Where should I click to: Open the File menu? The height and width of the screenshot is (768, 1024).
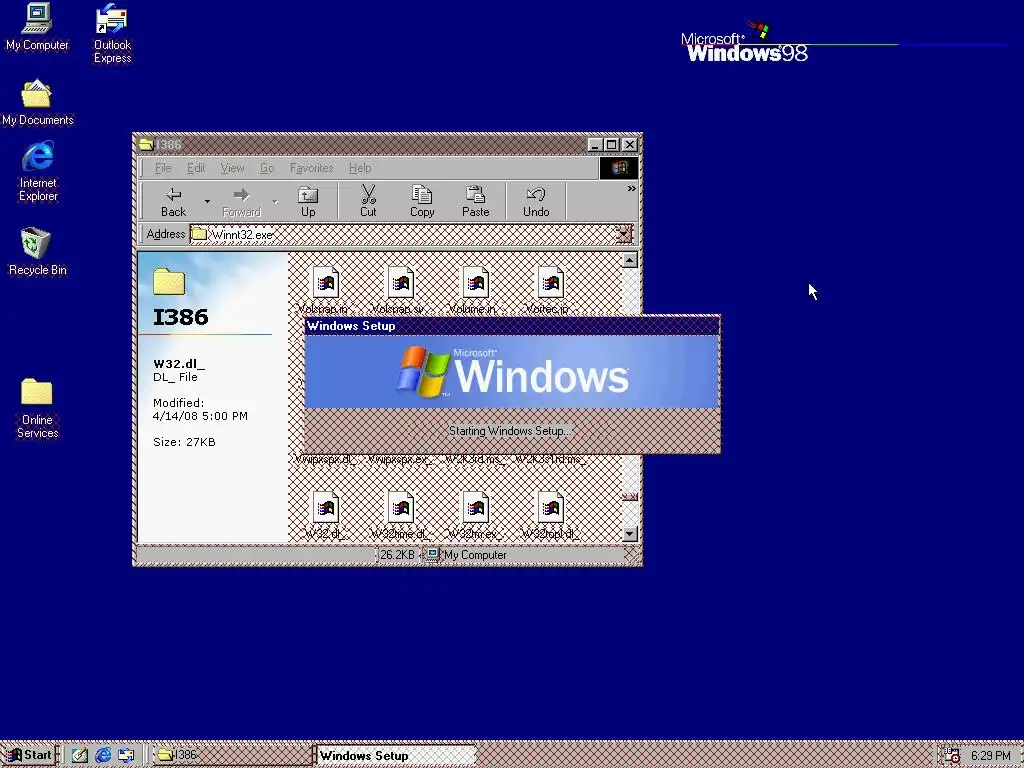[163, 168]
